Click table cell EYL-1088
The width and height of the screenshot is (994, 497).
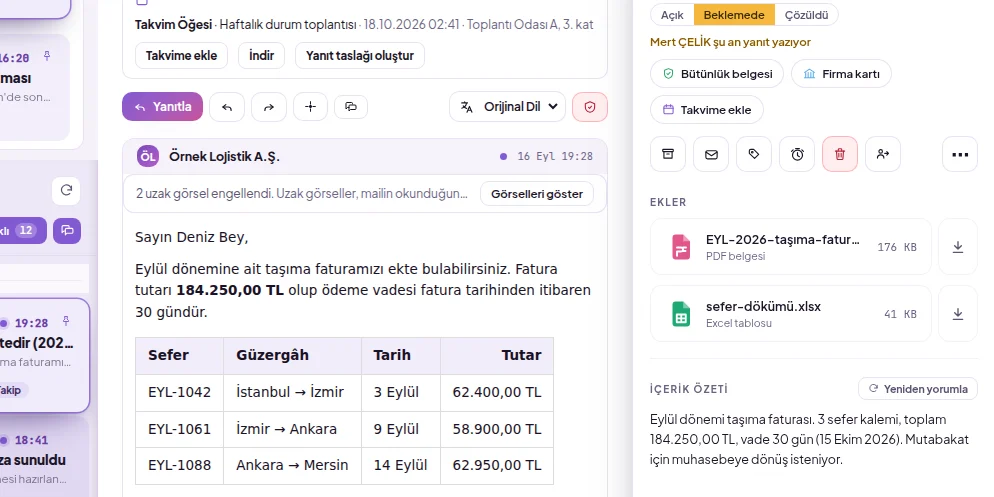179,465
